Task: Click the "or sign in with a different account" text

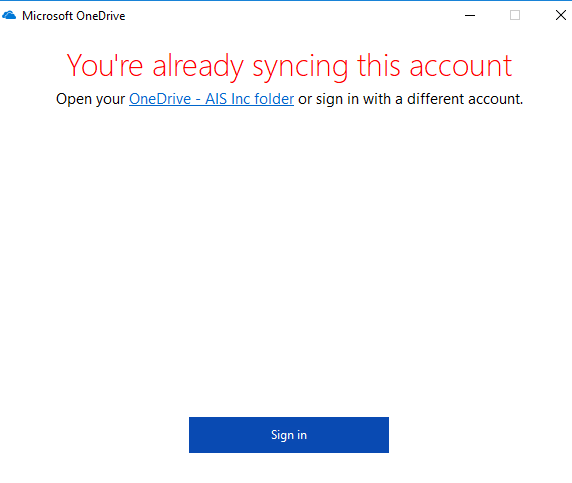Action: [x=410, y=99]
